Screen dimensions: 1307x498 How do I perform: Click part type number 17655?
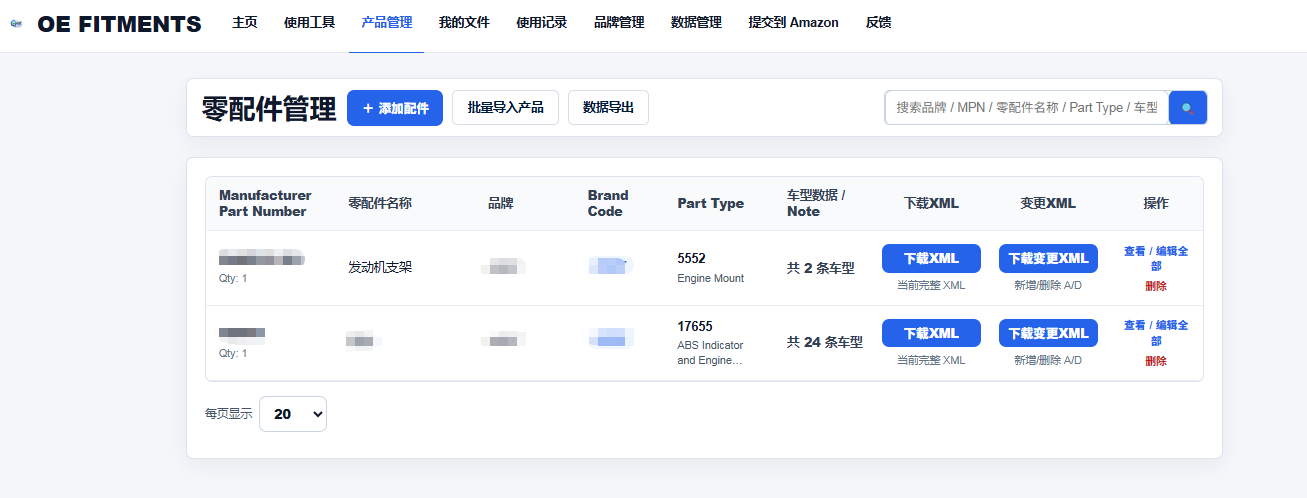695,326
